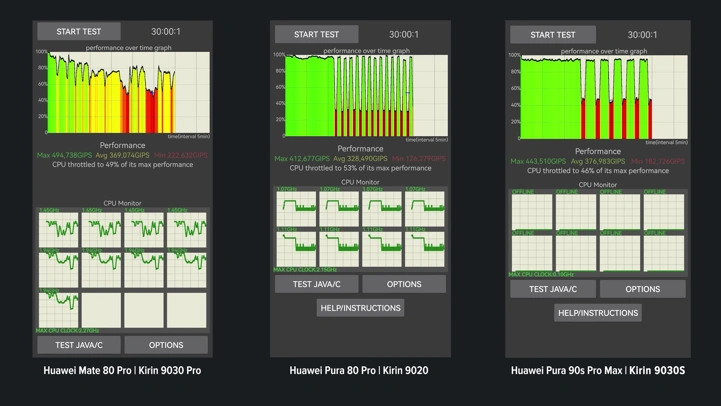
Task: Click the Avg 376,983GIPS value
Action: 598,161
